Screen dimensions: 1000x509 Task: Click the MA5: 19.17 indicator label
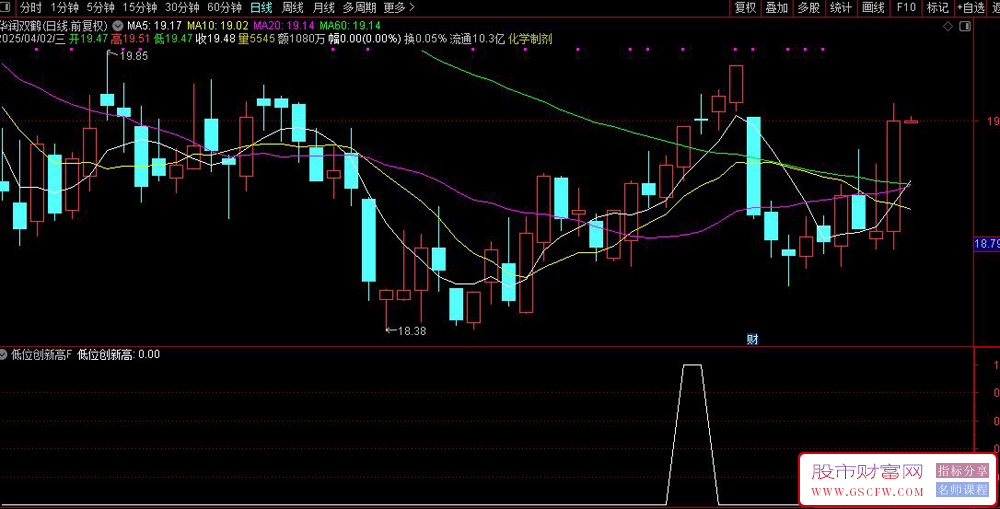coord(154,26)
